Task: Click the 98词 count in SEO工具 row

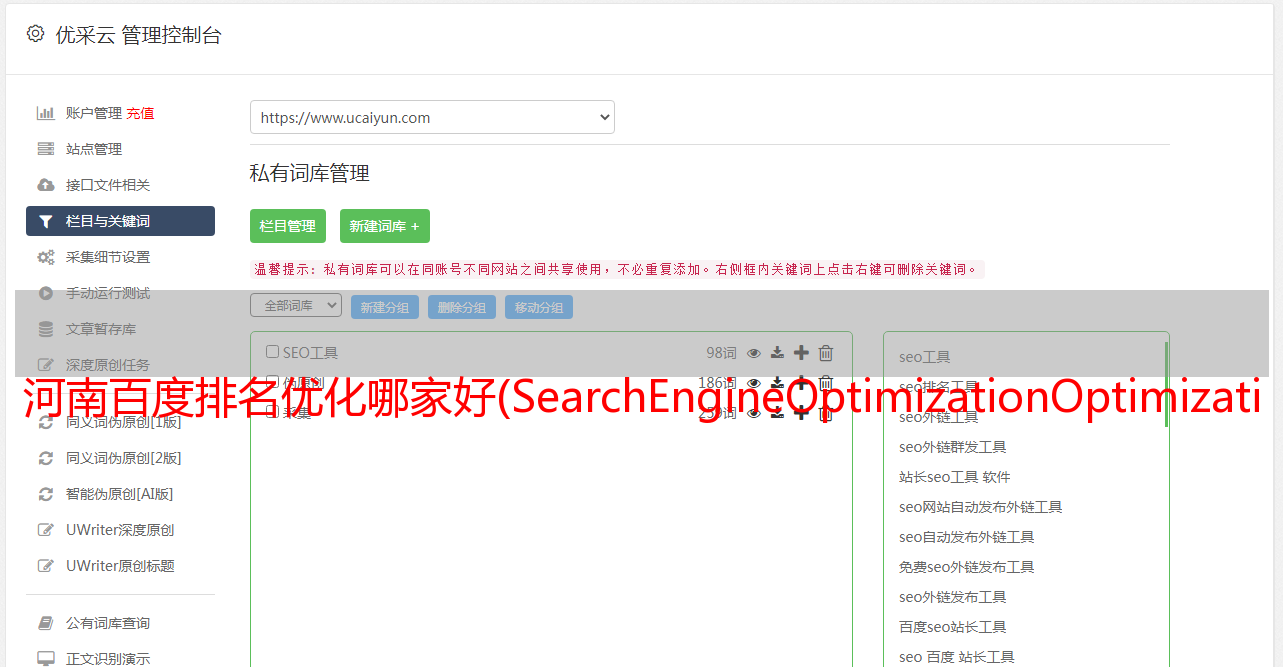Action: click(x=721, y=353)
